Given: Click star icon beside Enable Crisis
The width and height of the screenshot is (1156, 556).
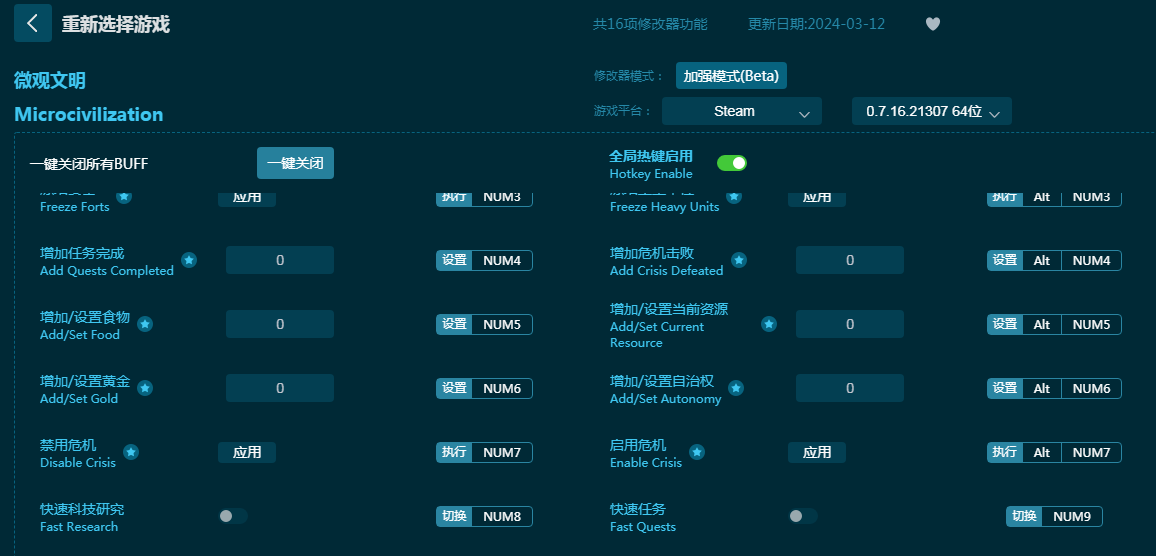Looking at the screenshot, I should coord(697,452).
